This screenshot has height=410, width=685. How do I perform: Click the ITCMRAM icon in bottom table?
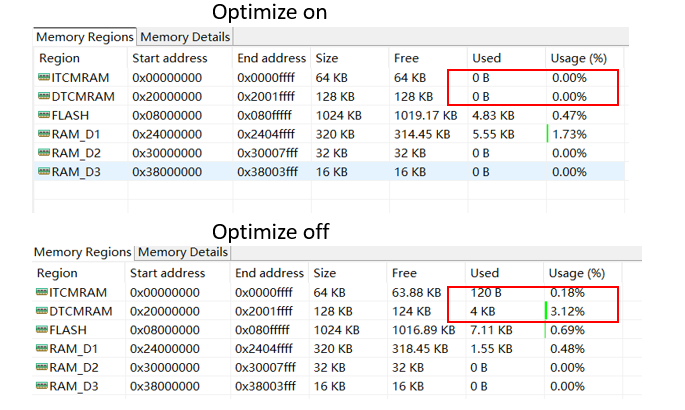click(42, 292)
